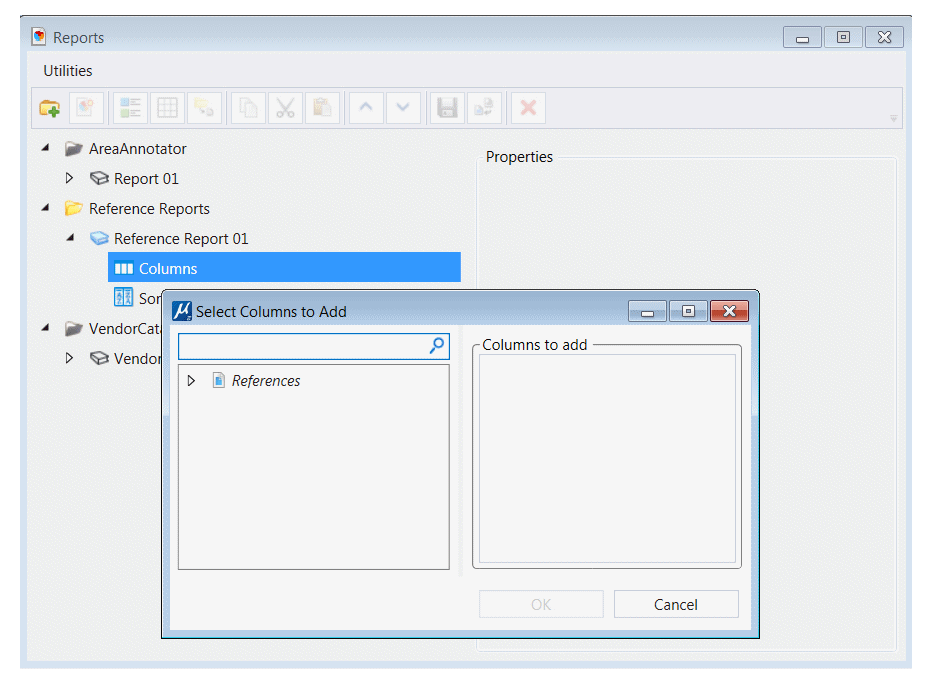Click the table grid toolbar icon
The image size is (932, 686).
(x=167, y=108)
